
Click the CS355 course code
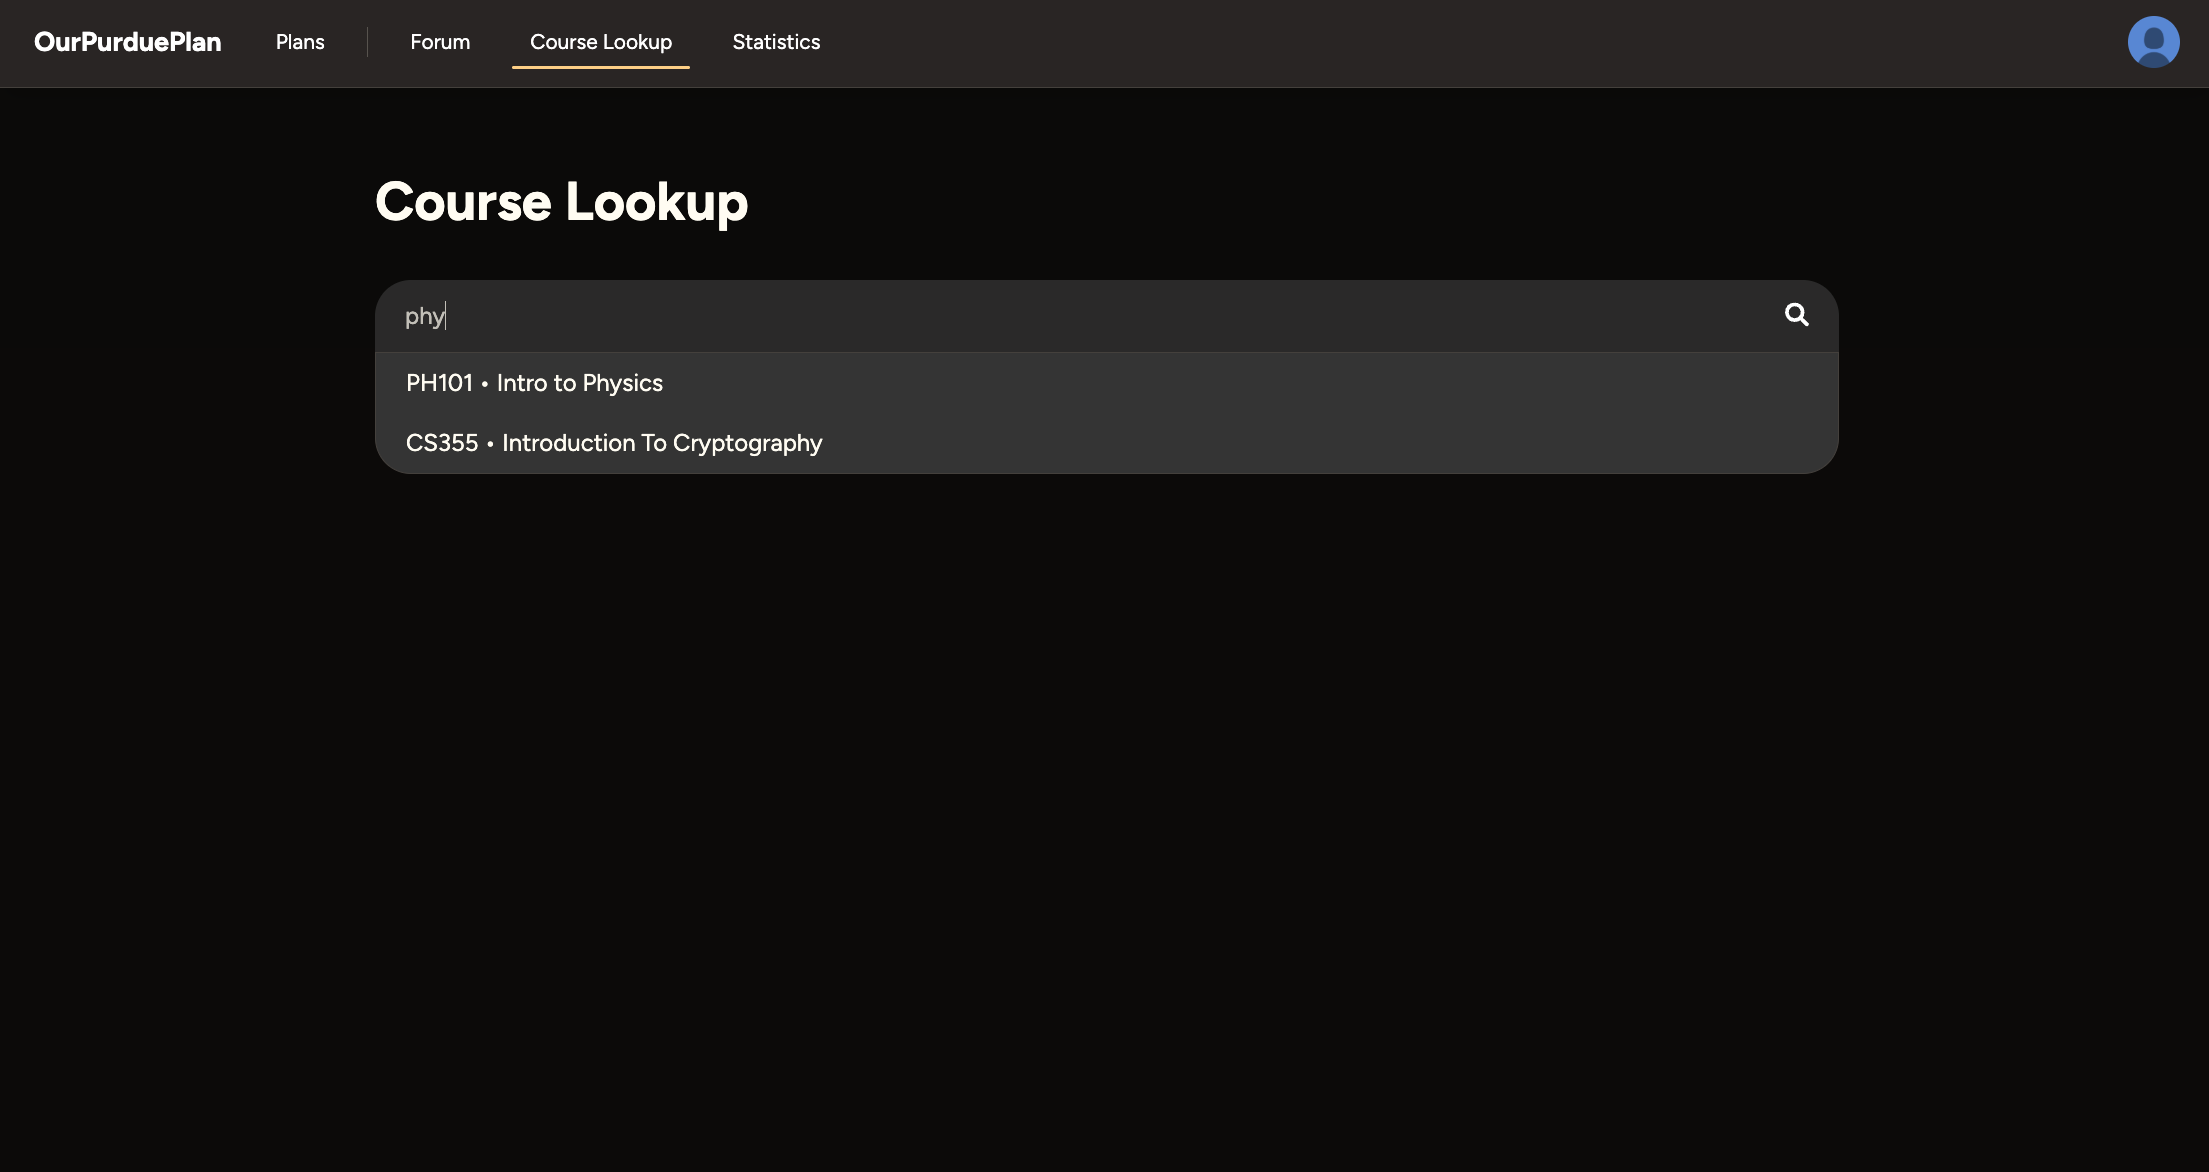442,443
